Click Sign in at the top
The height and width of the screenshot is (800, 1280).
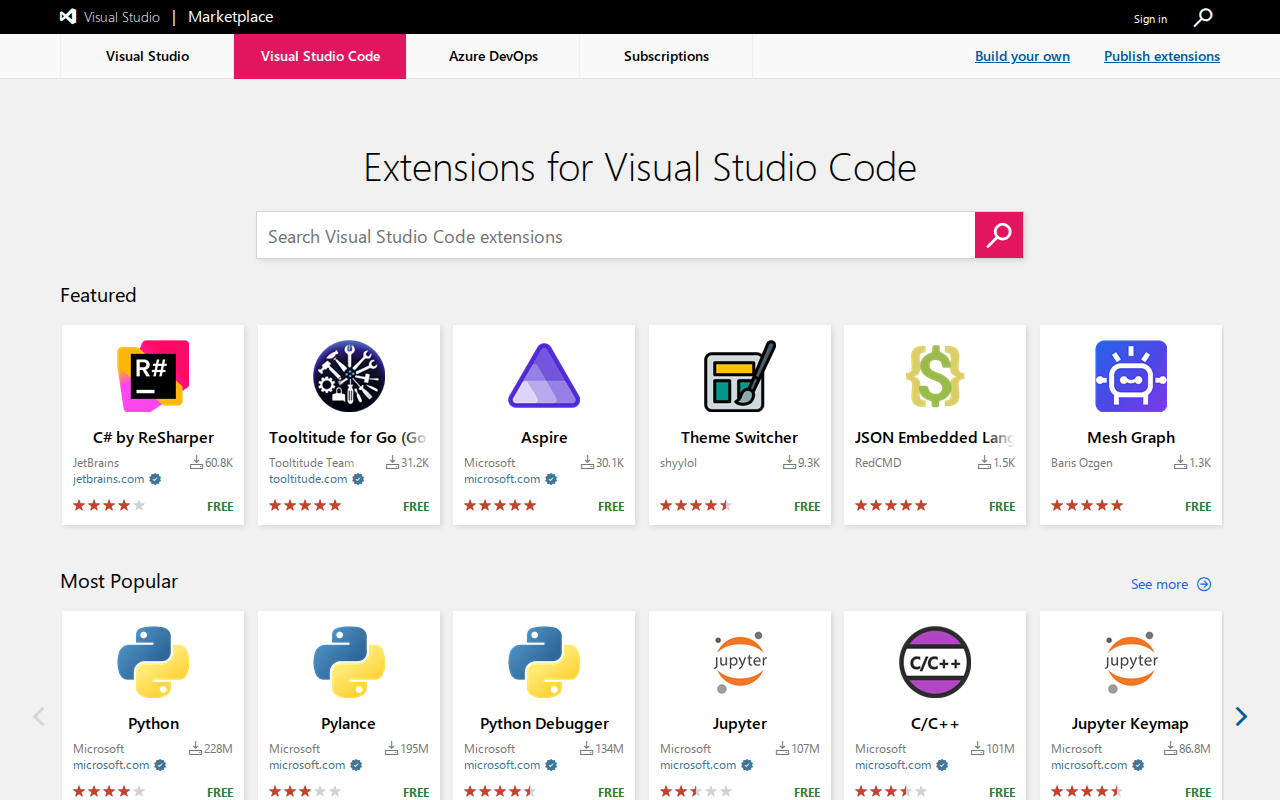[x=1150, y=18]
